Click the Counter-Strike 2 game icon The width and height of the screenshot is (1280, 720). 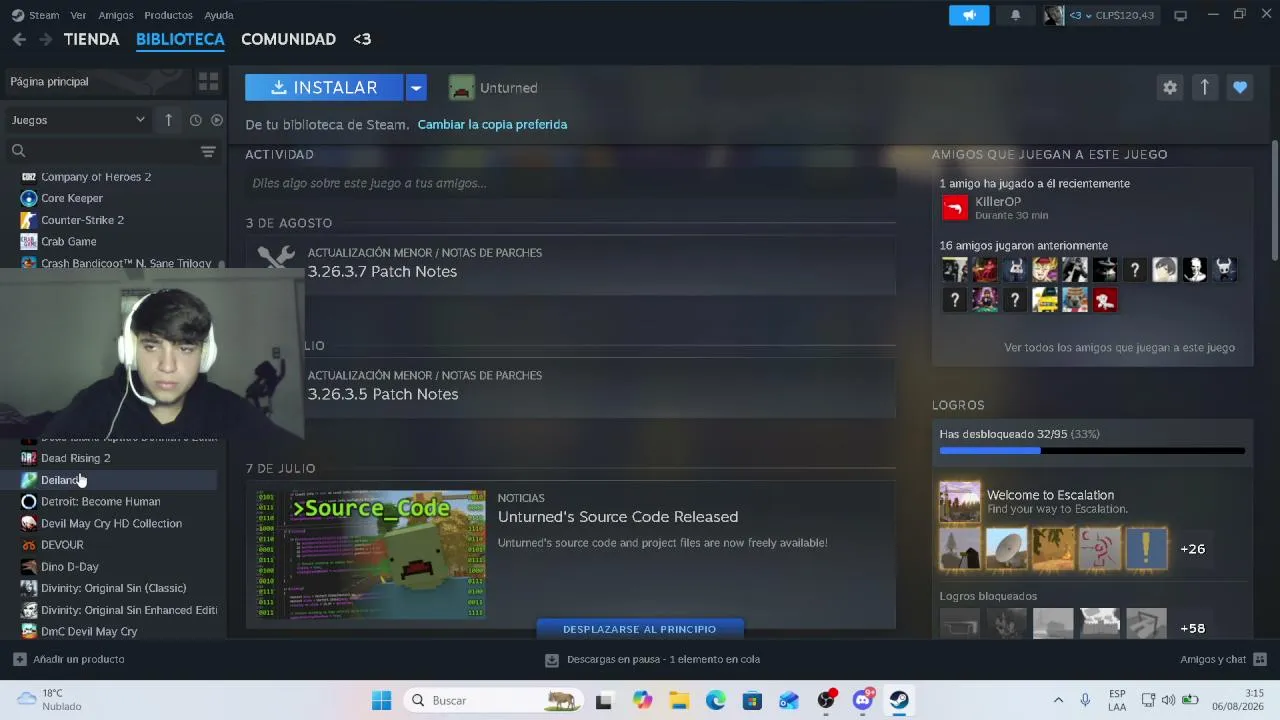coord(29,220)
